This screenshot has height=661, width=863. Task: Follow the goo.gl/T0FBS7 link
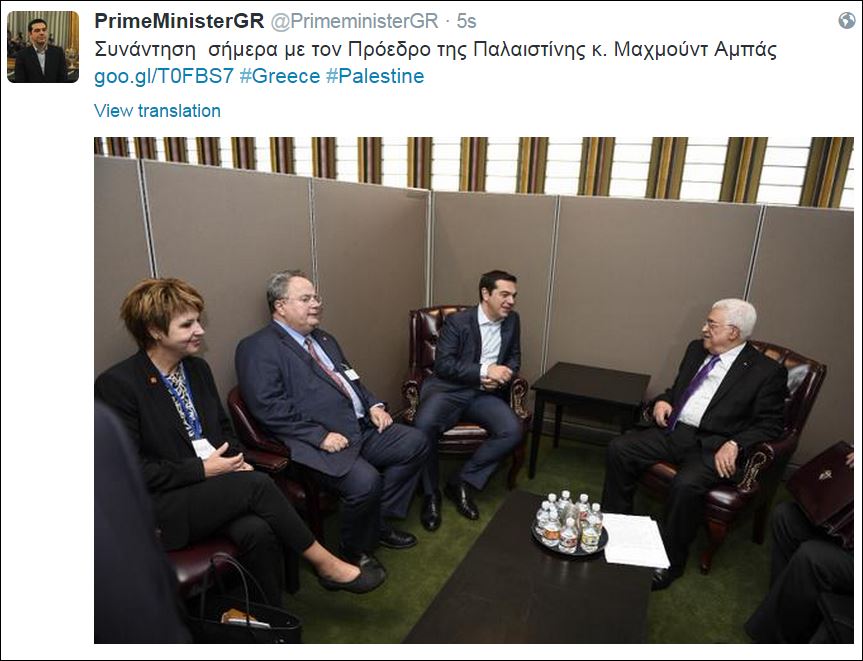click(163, 76)
